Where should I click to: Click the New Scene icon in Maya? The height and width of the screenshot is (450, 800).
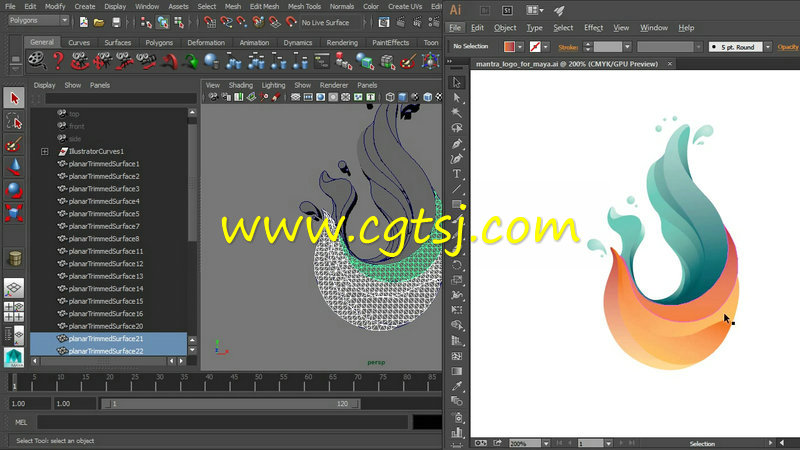(x=84, y=22)
